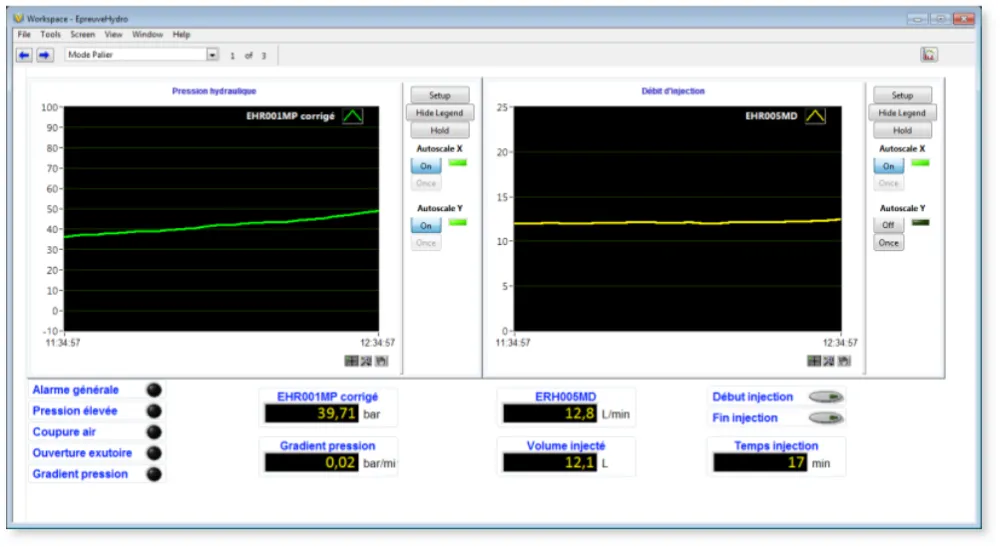
Task: Click Hold for Pression hydraulique graph
Action: pos(439,130)
